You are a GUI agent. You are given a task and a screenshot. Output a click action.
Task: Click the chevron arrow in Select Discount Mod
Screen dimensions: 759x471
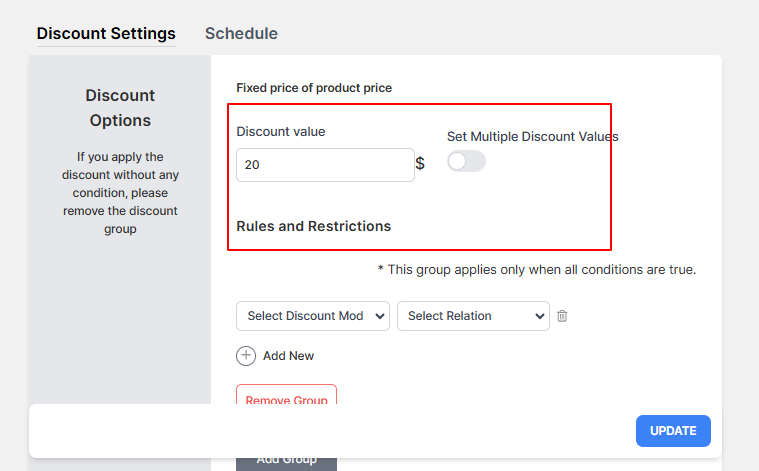point(380,316)
